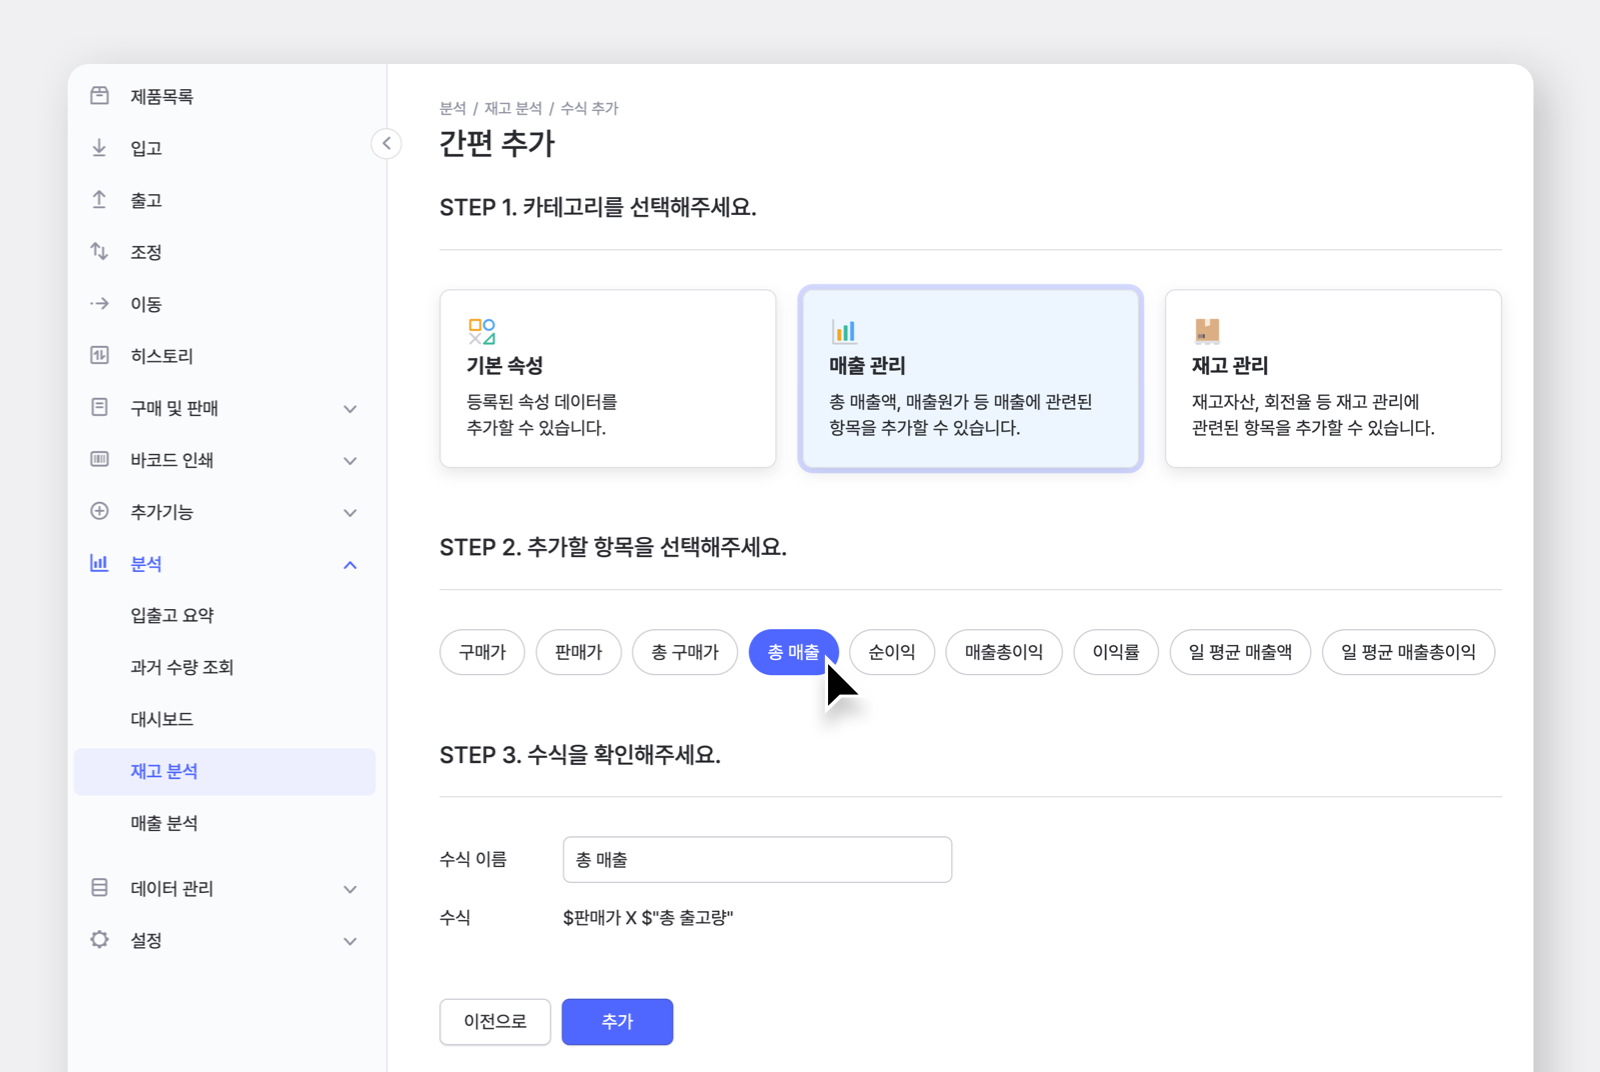The height and width of the screenshot is (1072, 1600).
Task: Click the 출고 upload arrow icon
Action: [x=99, y=199]
